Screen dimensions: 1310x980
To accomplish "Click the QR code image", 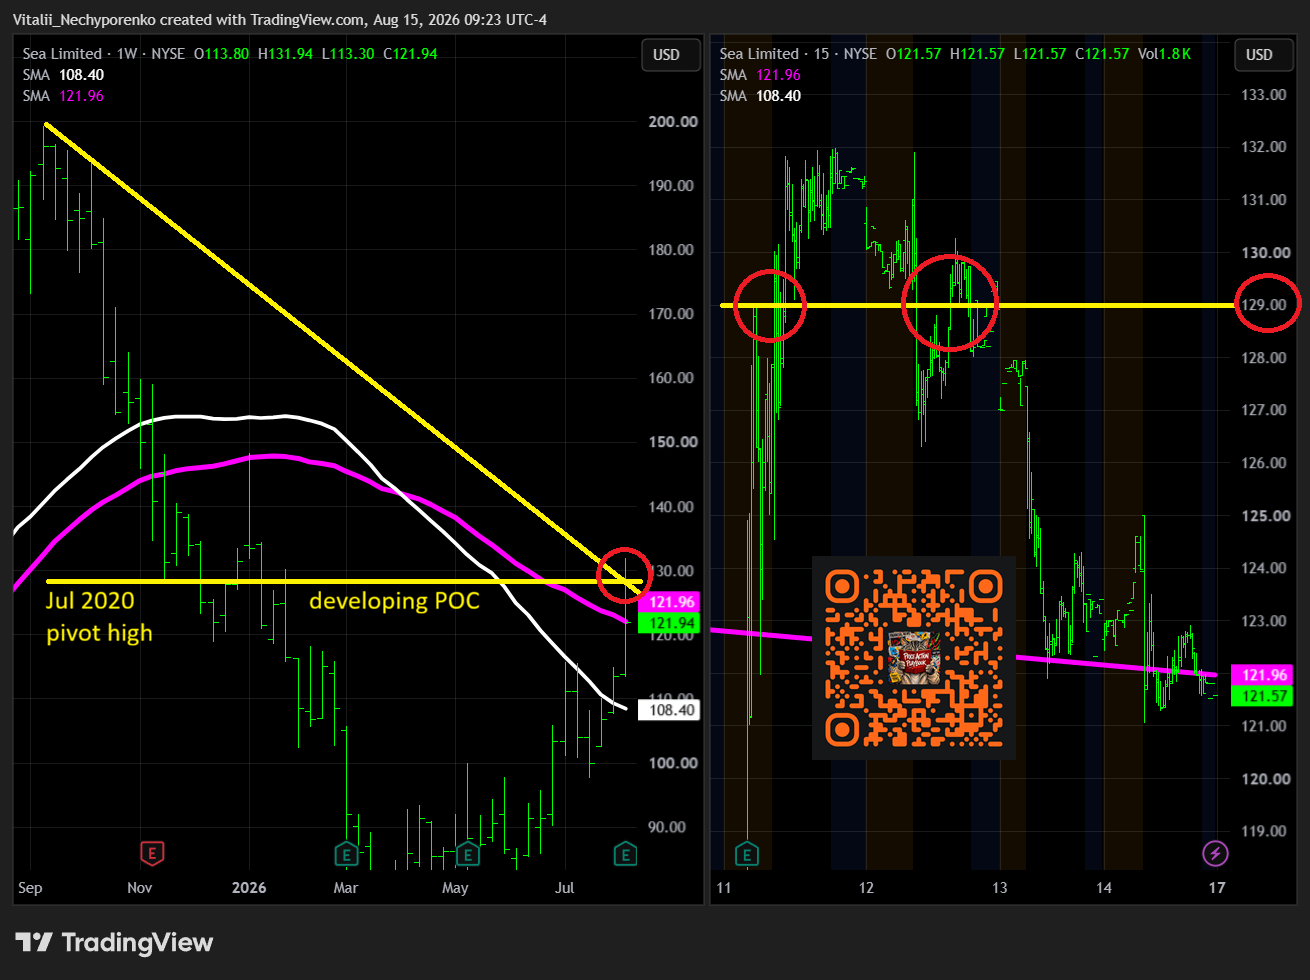I will [x=914, y=658].
